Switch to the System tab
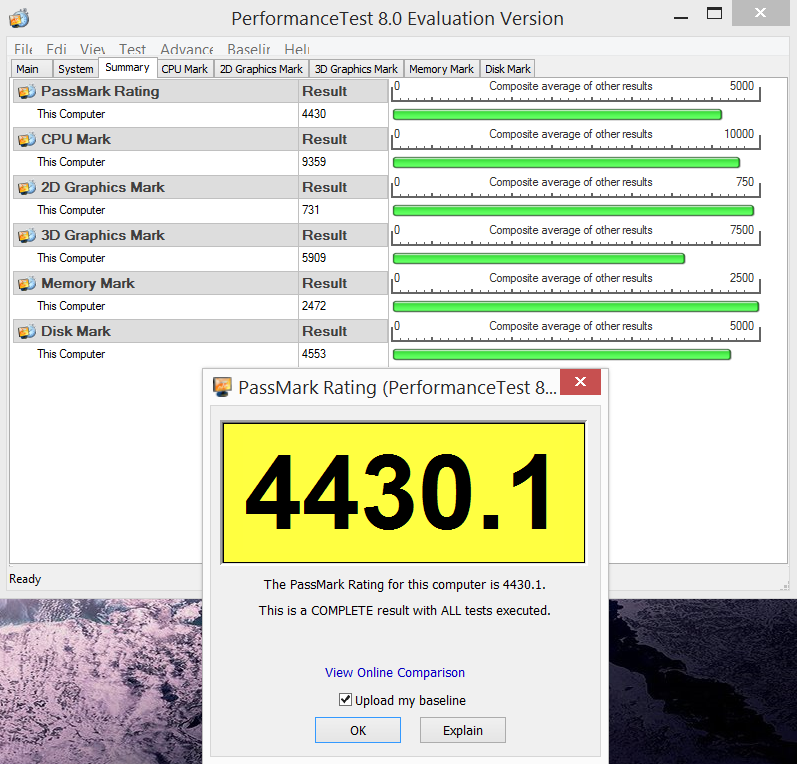Image resolution: width=797 pixels, height=764 pixels. pos(75,69)
